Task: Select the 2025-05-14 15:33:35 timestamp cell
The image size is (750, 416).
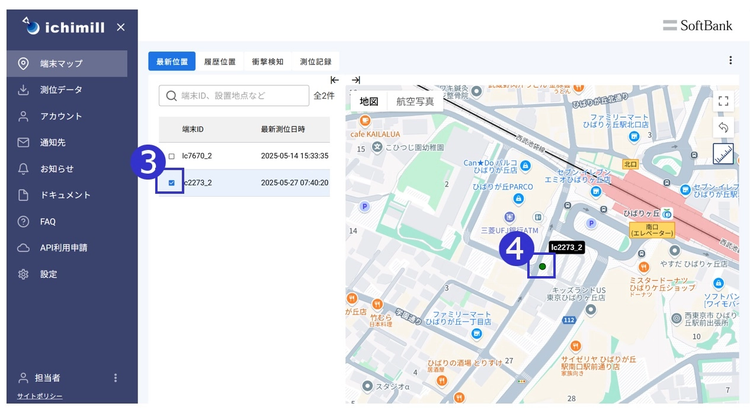Action: pos(294,156)
